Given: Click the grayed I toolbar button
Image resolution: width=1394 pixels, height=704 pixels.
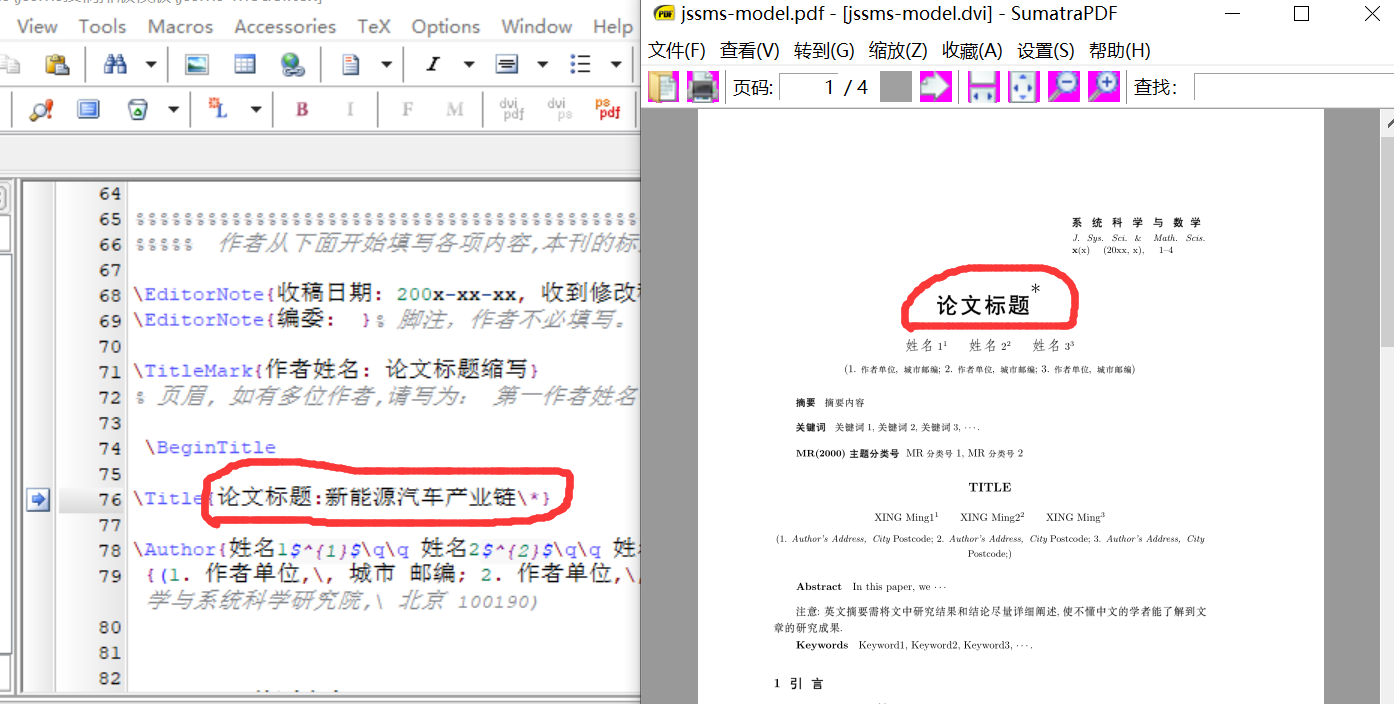Looking at the screenshot, I should pyautogui.click(x=350, y=109).
